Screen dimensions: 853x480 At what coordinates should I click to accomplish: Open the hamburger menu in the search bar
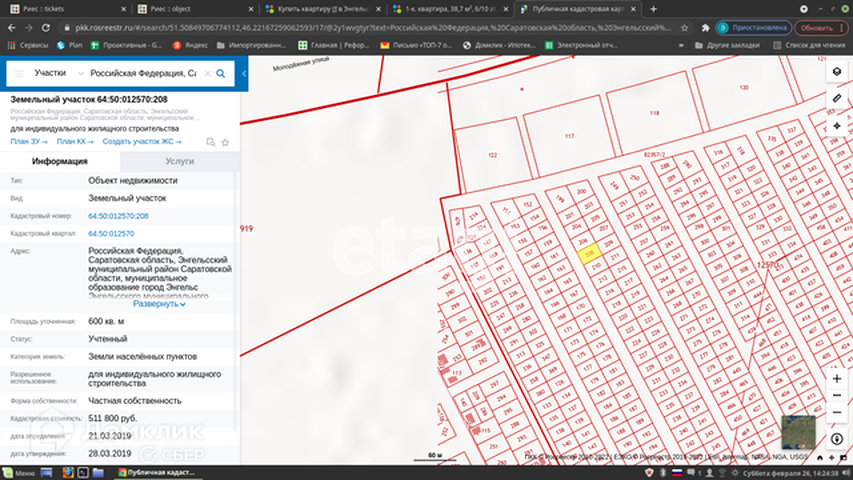pos(19,73)
